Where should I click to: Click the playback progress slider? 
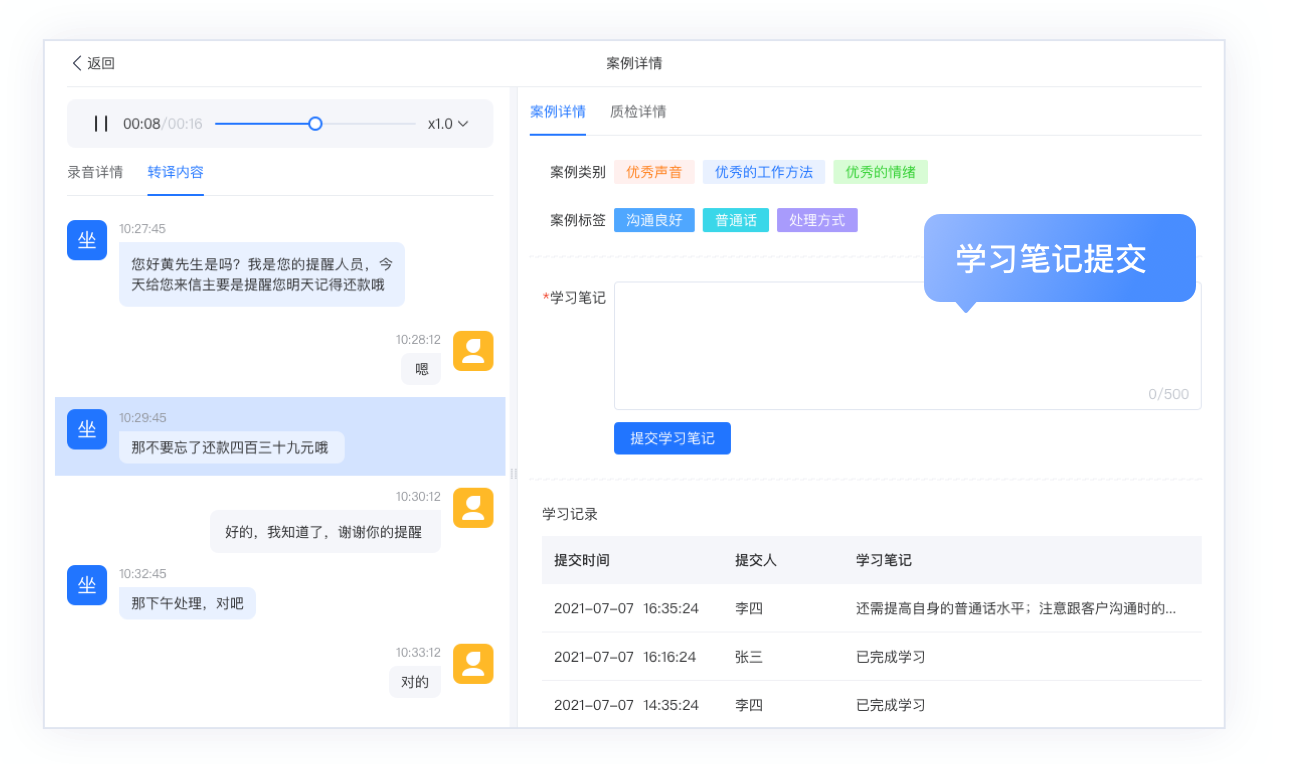(315, 123)
